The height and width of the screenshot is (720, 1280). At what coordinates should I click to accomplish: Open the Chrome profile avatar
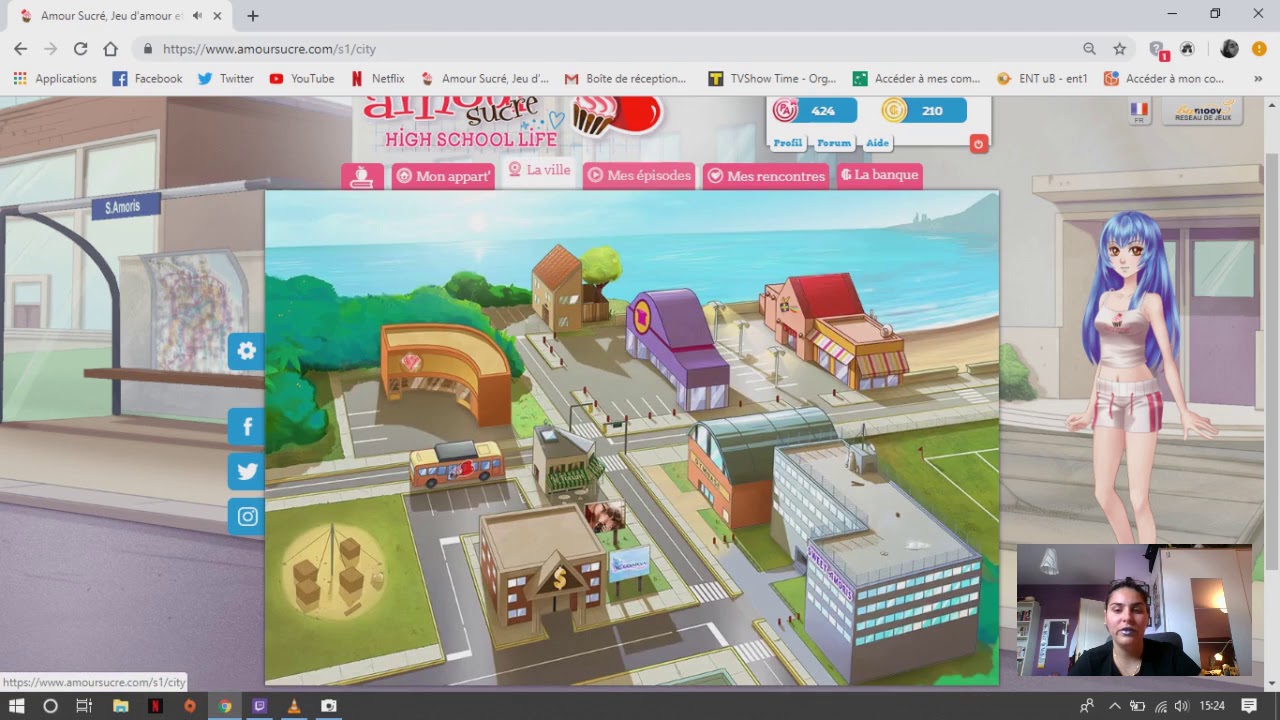pyautogui.click(x=1229, y=48)
